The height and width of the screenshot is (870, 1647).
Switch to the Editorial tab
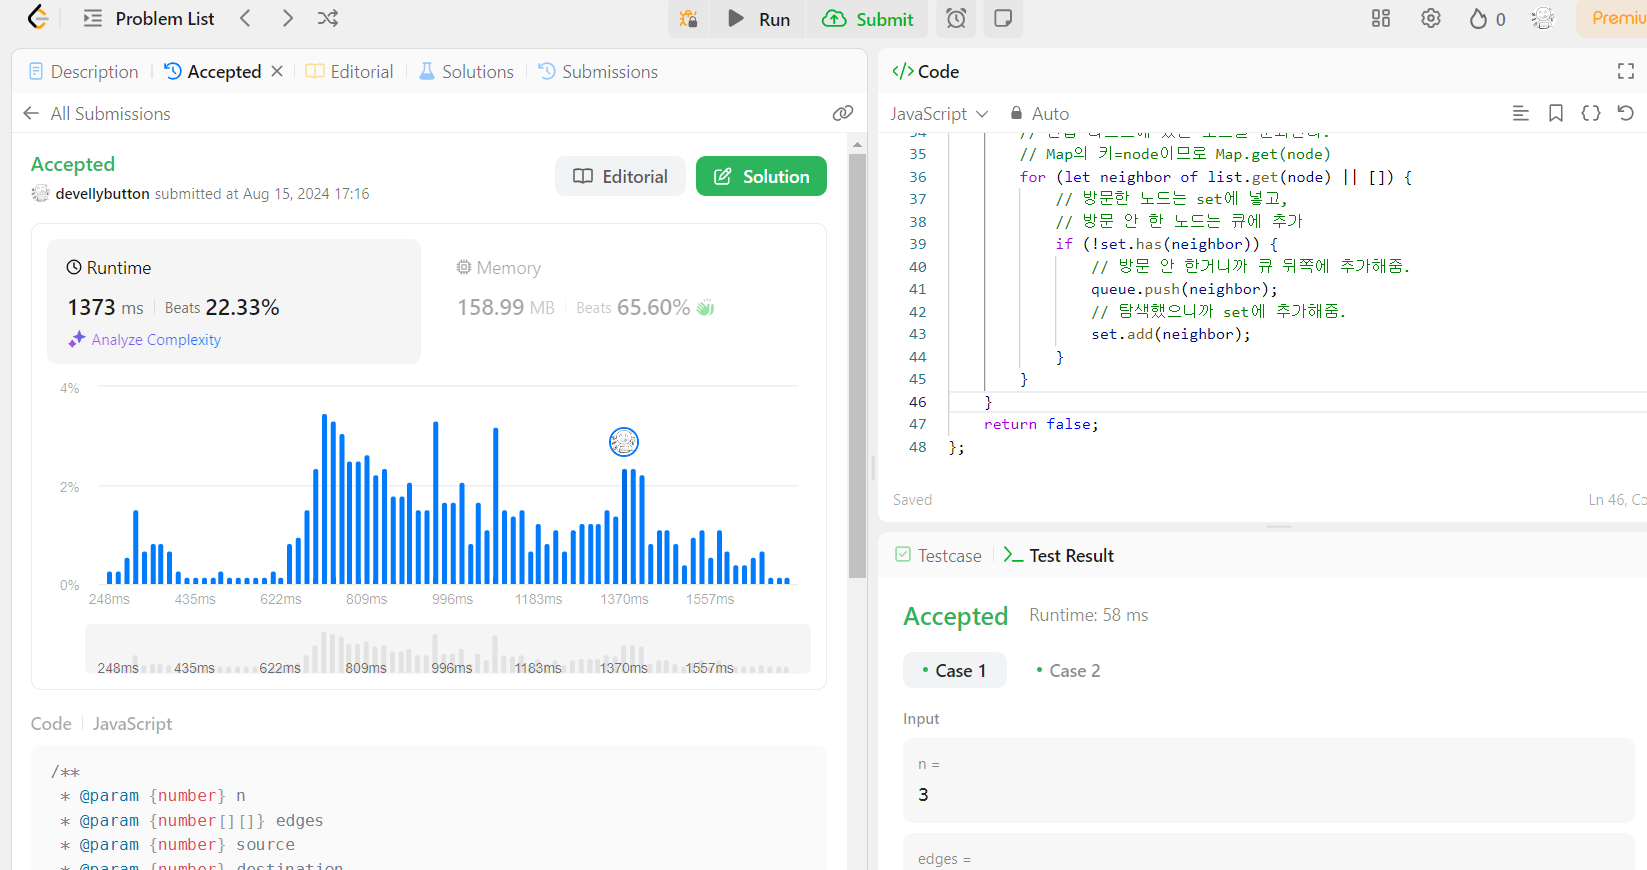tap(349, 72)
